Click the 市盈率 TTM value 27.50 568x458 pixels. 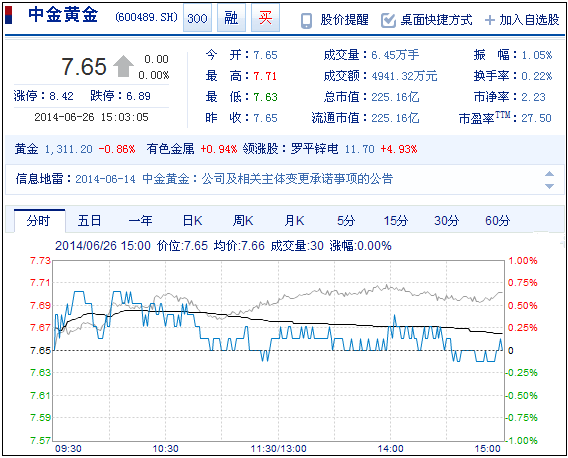pos(536,118)
